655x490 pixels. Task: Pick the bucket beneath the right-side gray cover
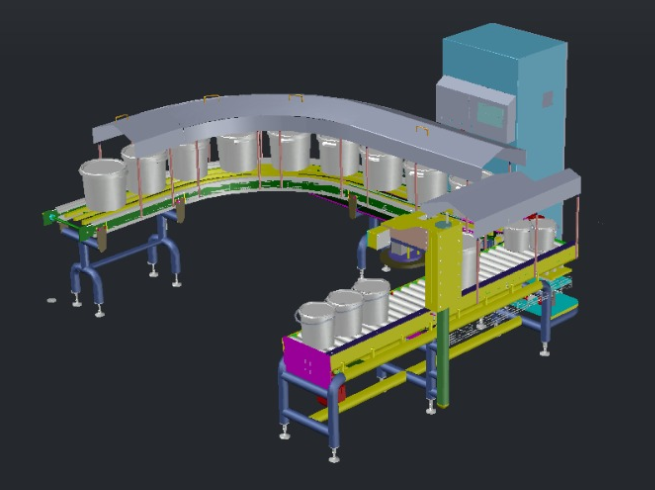523,236
